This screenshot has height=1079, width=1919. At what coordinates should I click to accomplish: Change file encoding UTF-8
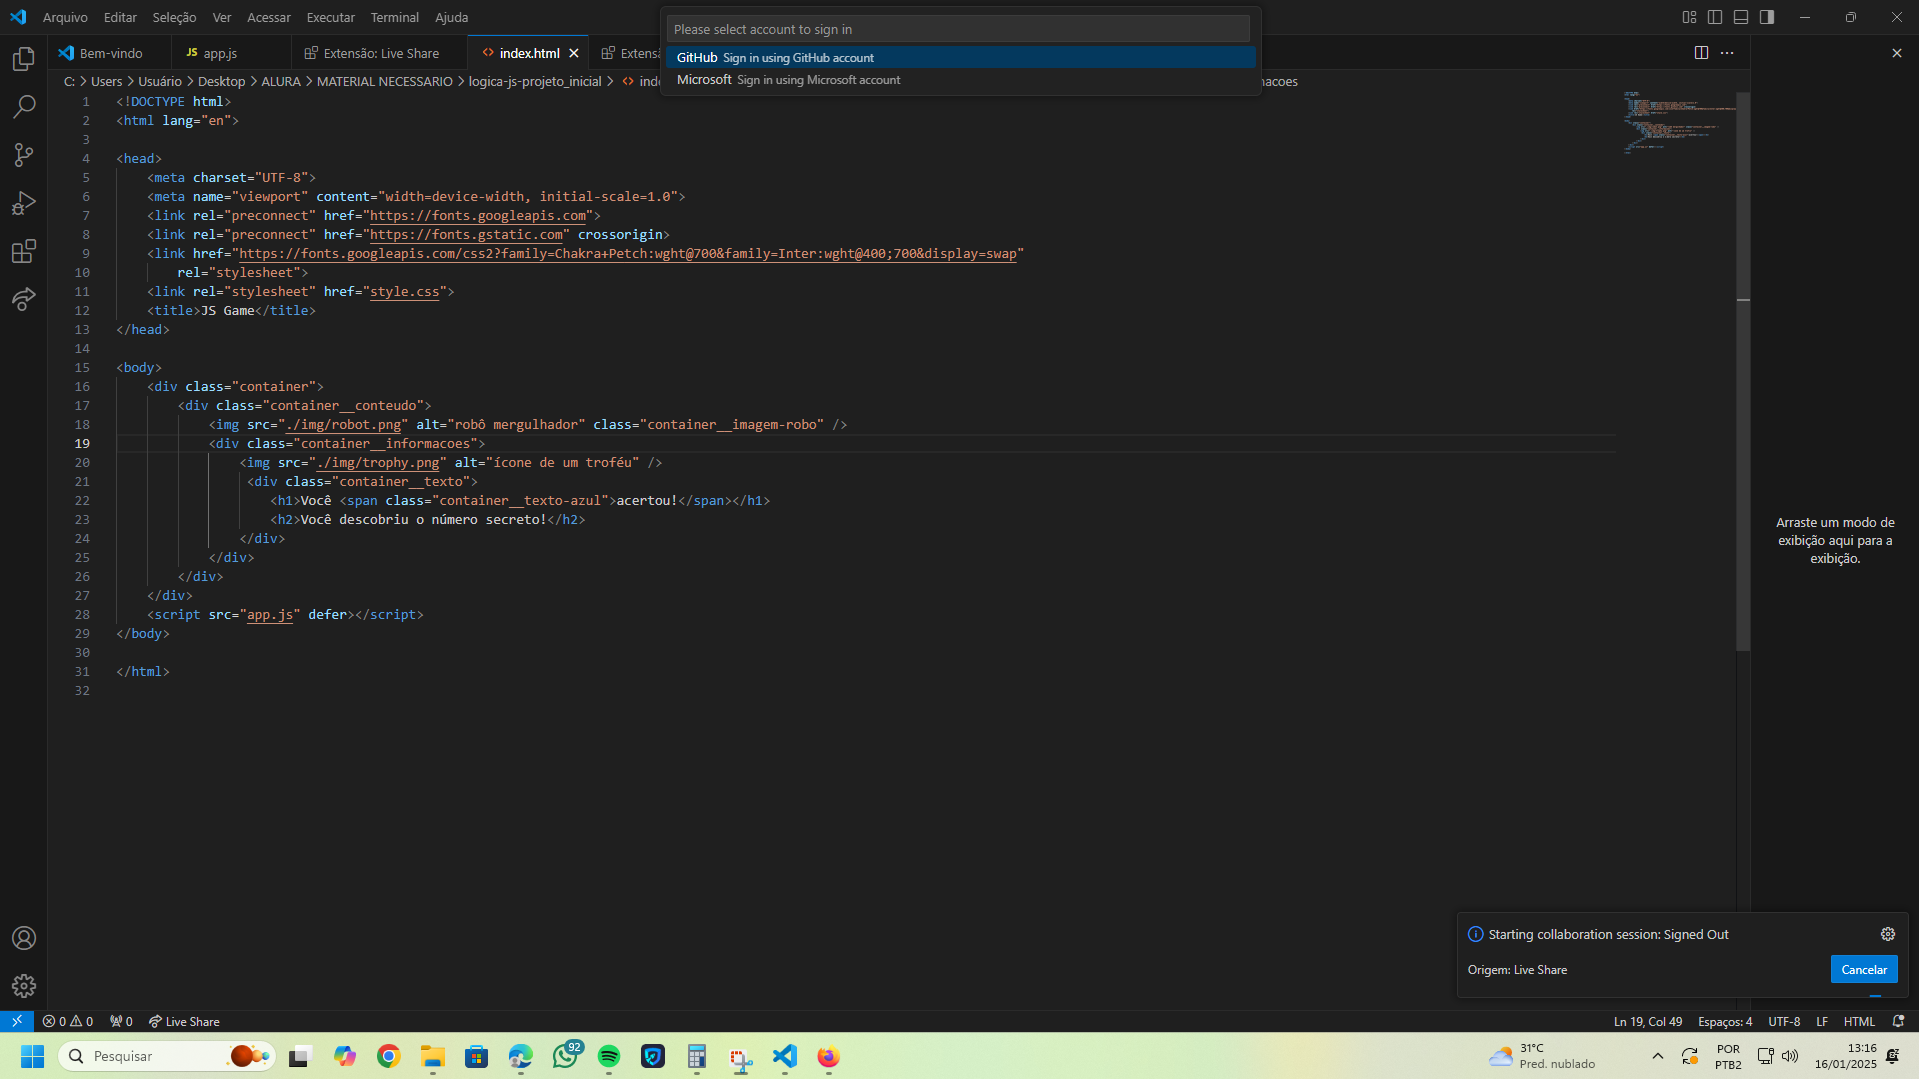(1783, 1021)
